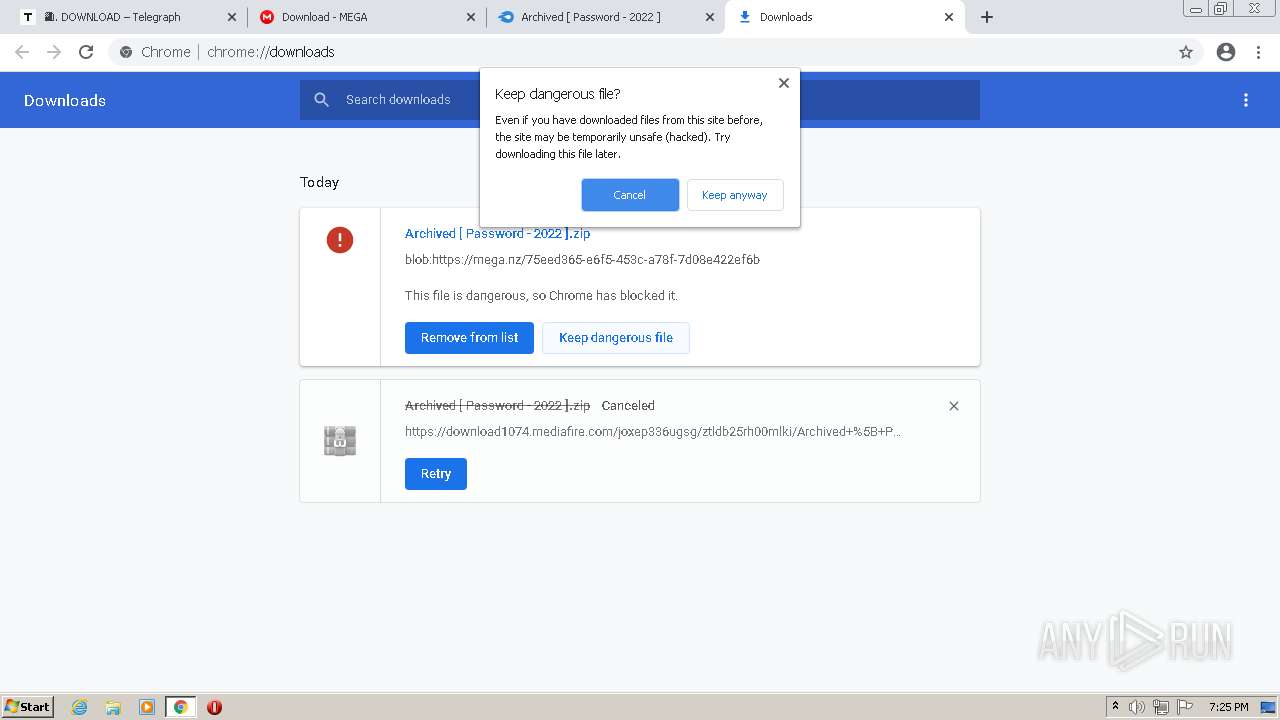Click the network tray icon
The height and width of the screenshot is (720, 1280).
1161,707
